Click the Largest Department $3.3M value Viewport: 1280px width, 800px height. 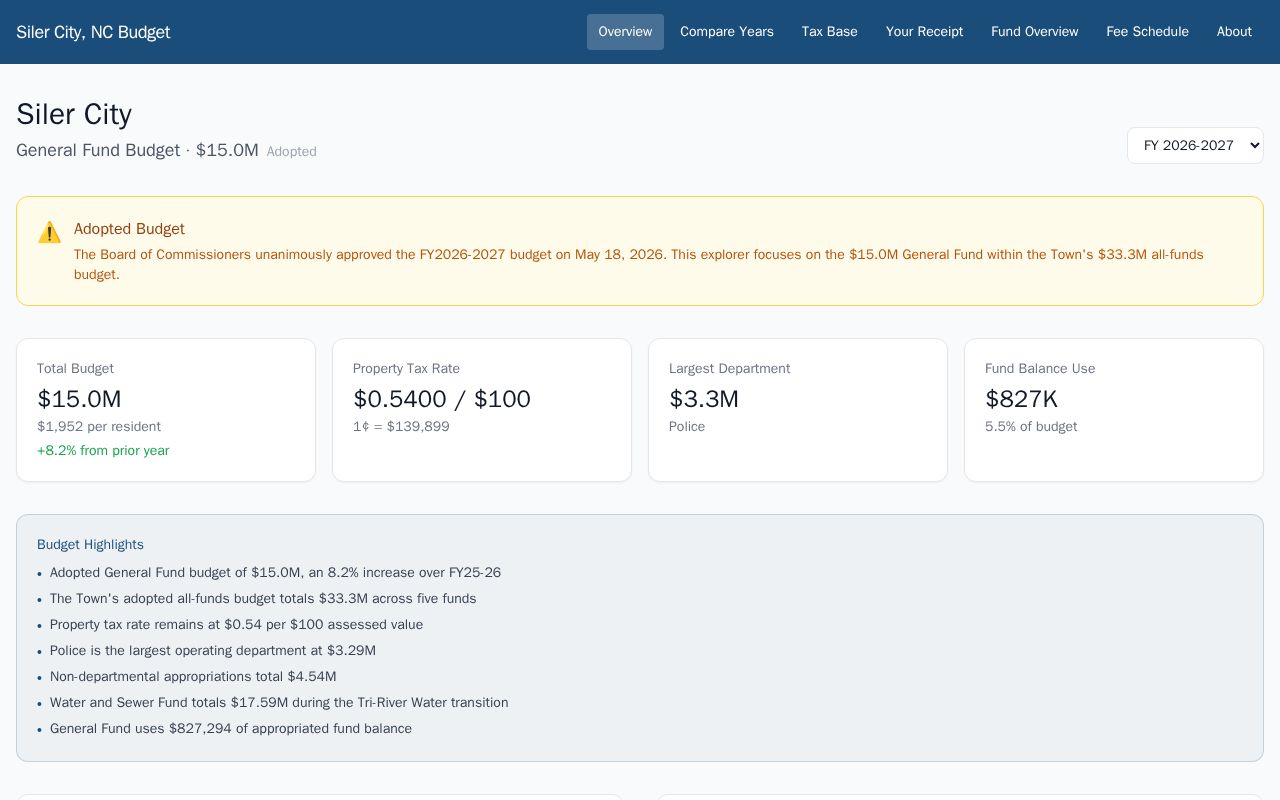click(704, 399)
